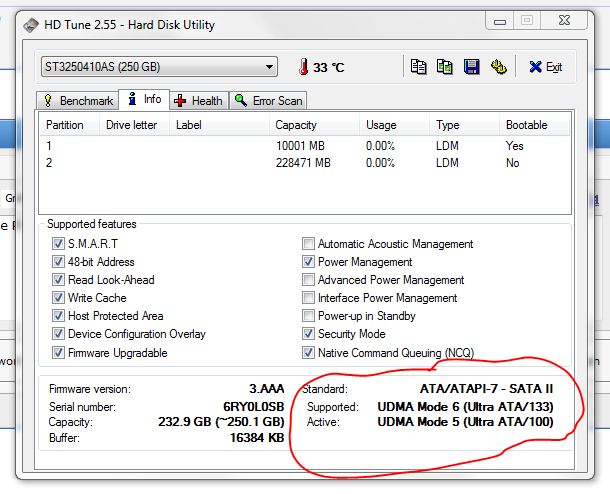Switch to the Benchmark tab
The height and width of the screenshot is (494, 610).
(x=77, y=101)
